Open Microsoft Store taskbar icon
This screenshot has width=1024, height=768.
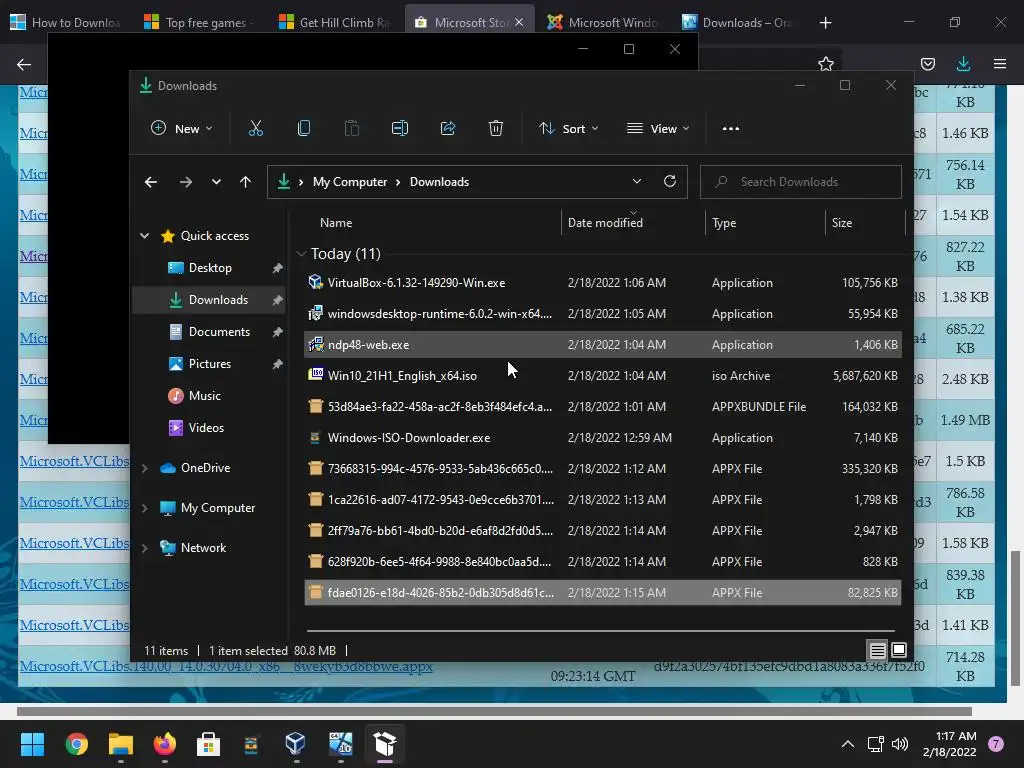pos(208,744)
